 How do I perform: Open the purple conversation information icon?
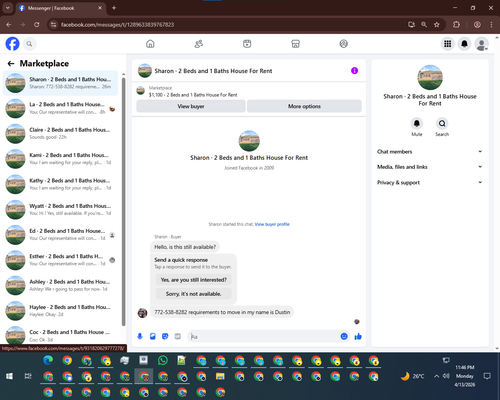click(x=354, y=71)
